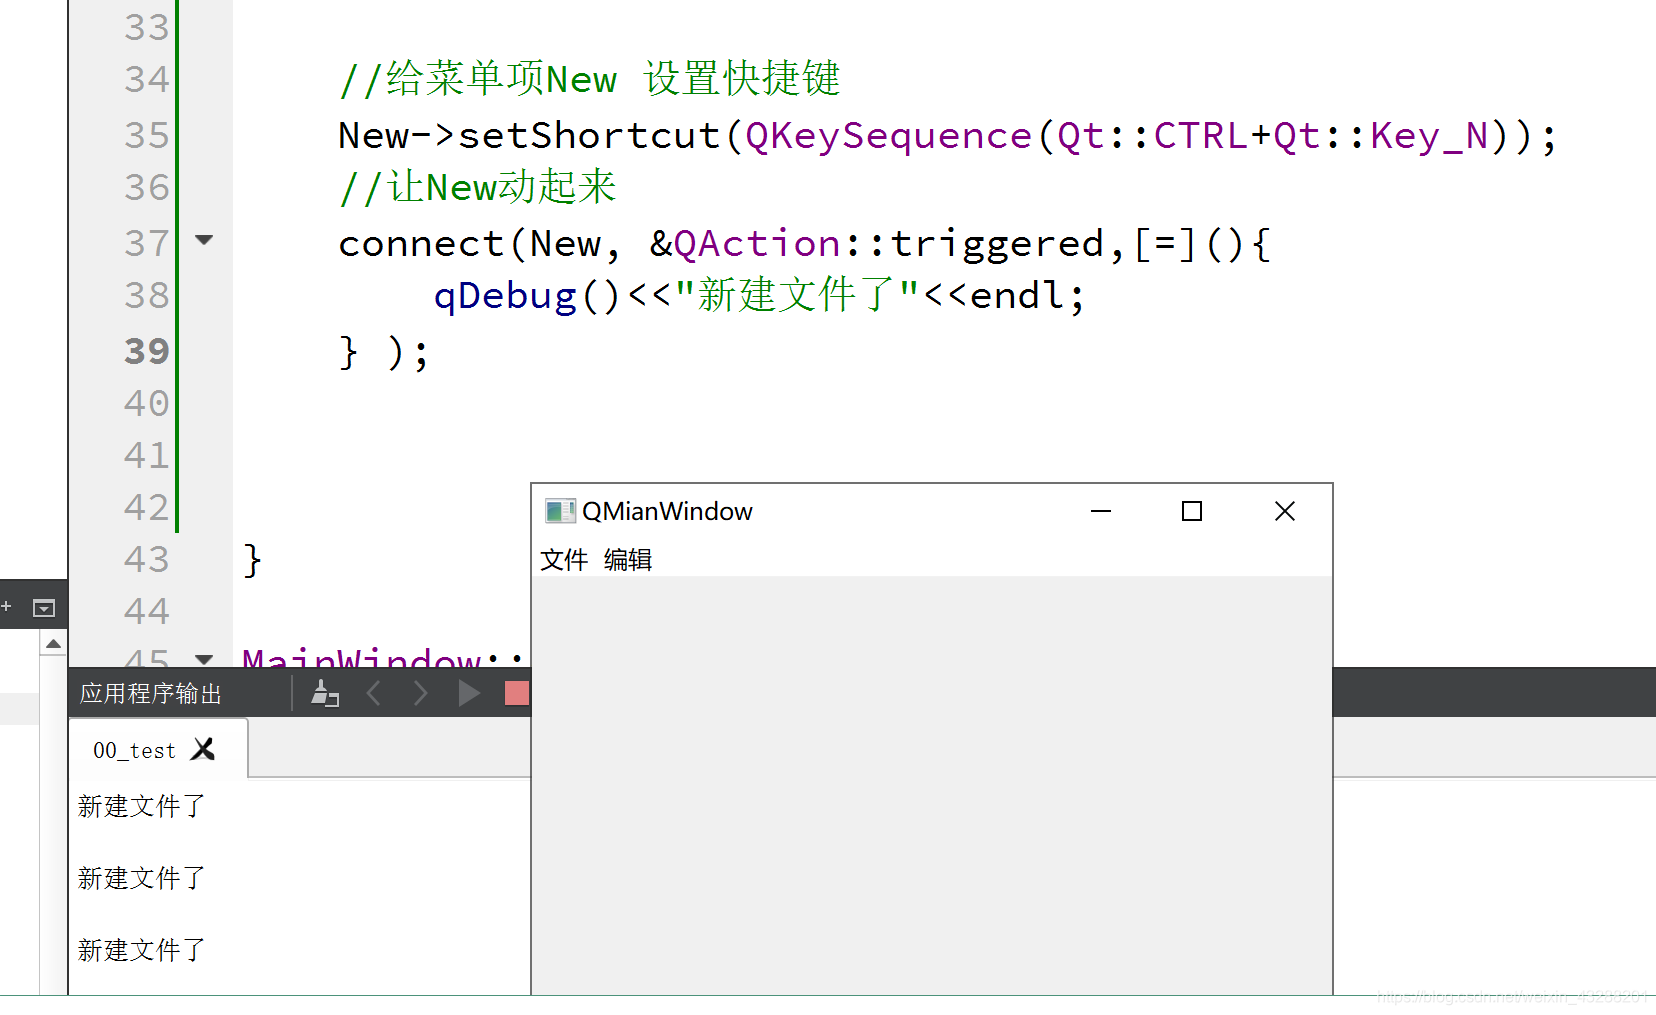This screenshot has height=1015, width=1656.
Task: Click the second 新建文件了 output line
Action: 142,878
